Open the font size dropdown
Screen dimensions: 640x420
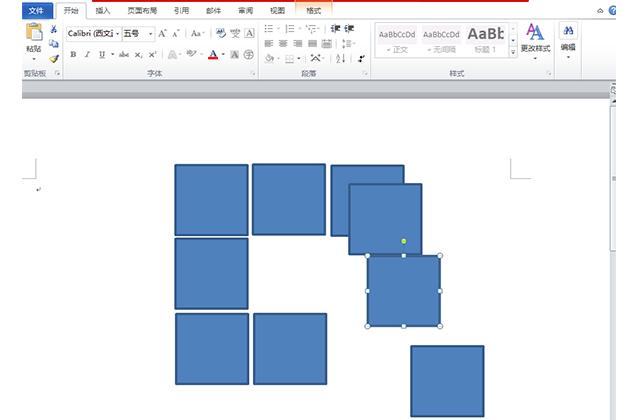pos(151,34)
